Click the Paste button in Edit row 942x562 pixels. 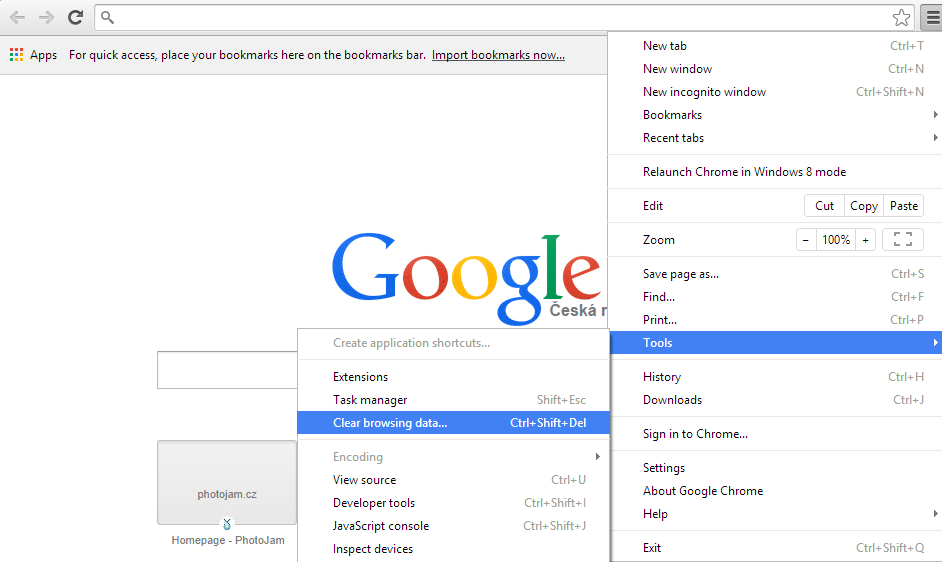(904, 206)
